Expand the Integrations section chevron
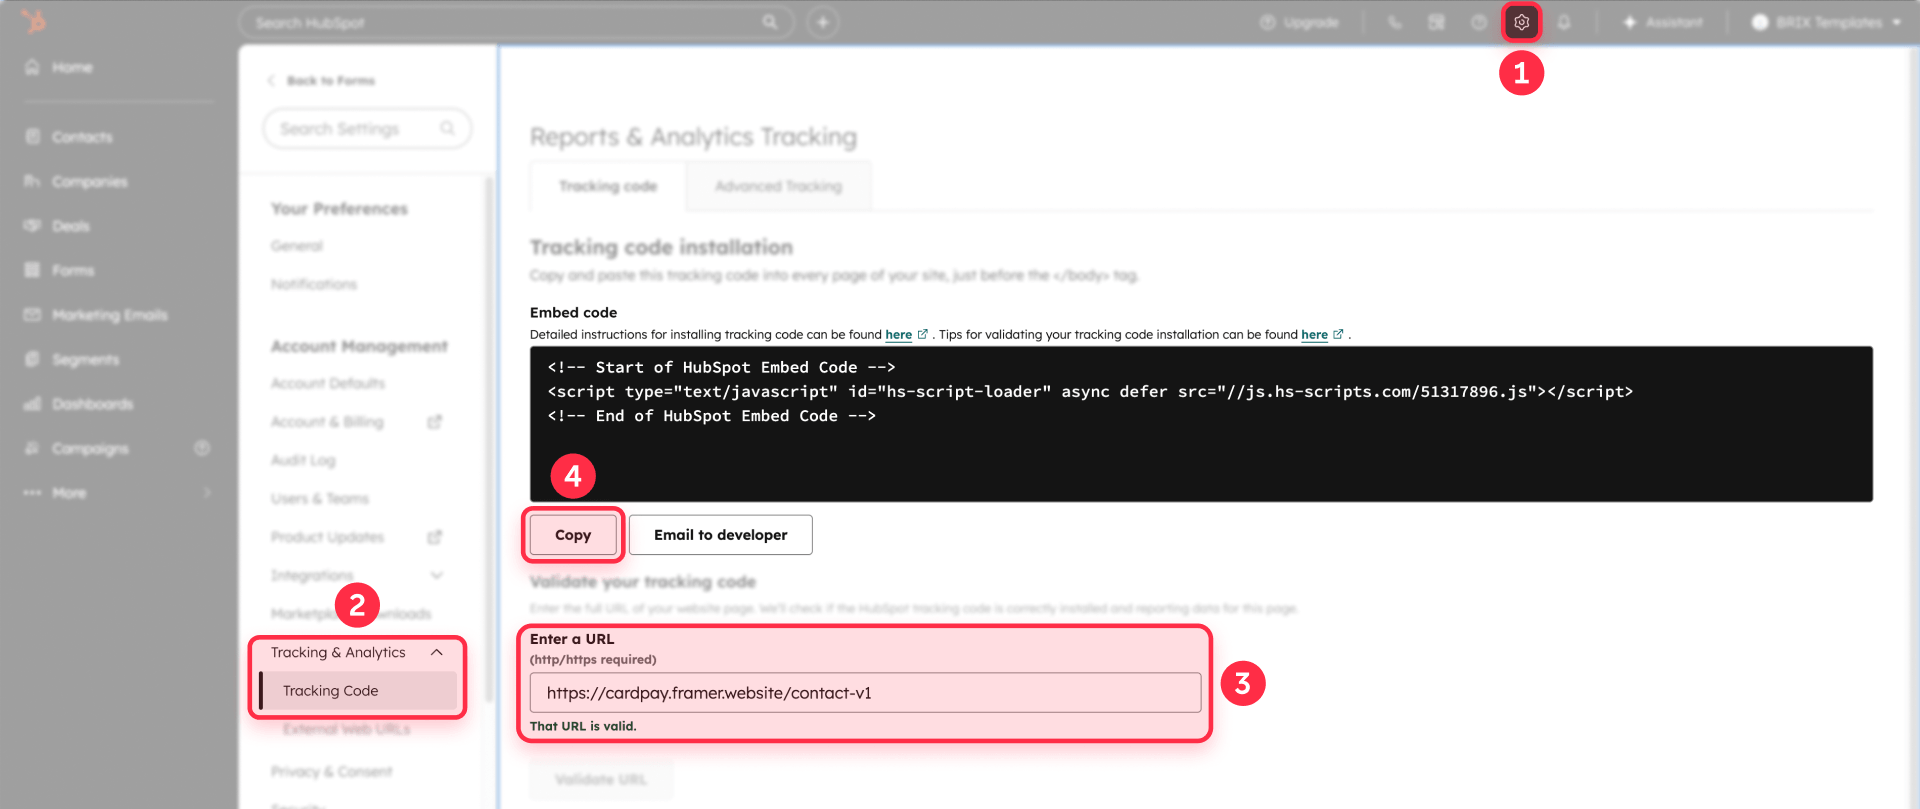 [x=436, y=575]
